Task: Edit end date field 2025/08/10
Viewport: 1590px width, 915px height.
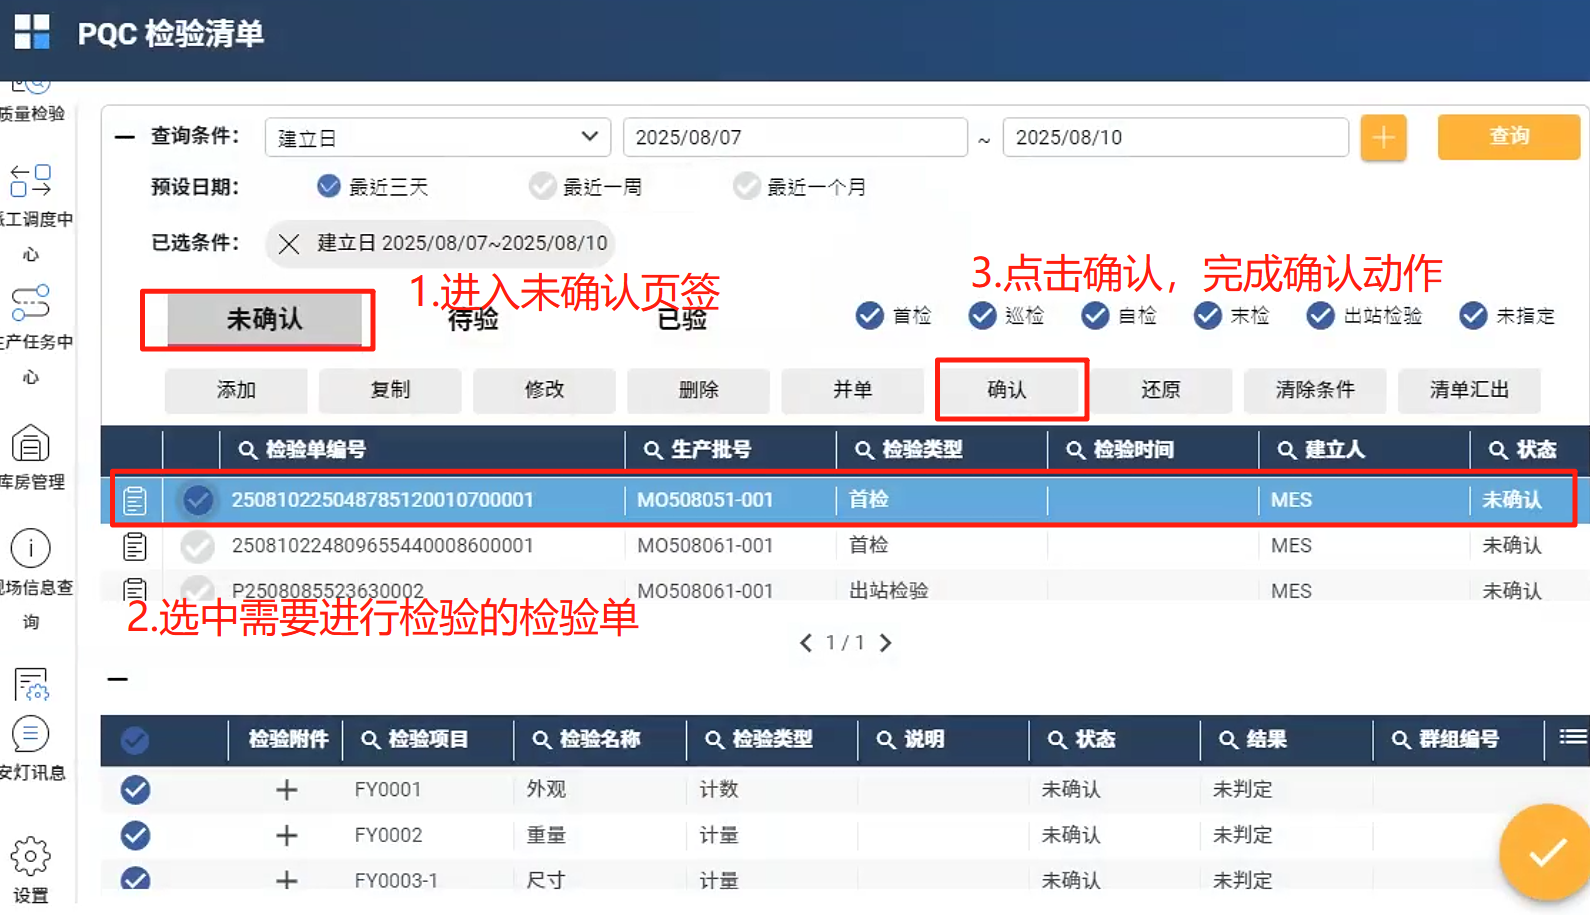Action: click(x=1175, y=137)
